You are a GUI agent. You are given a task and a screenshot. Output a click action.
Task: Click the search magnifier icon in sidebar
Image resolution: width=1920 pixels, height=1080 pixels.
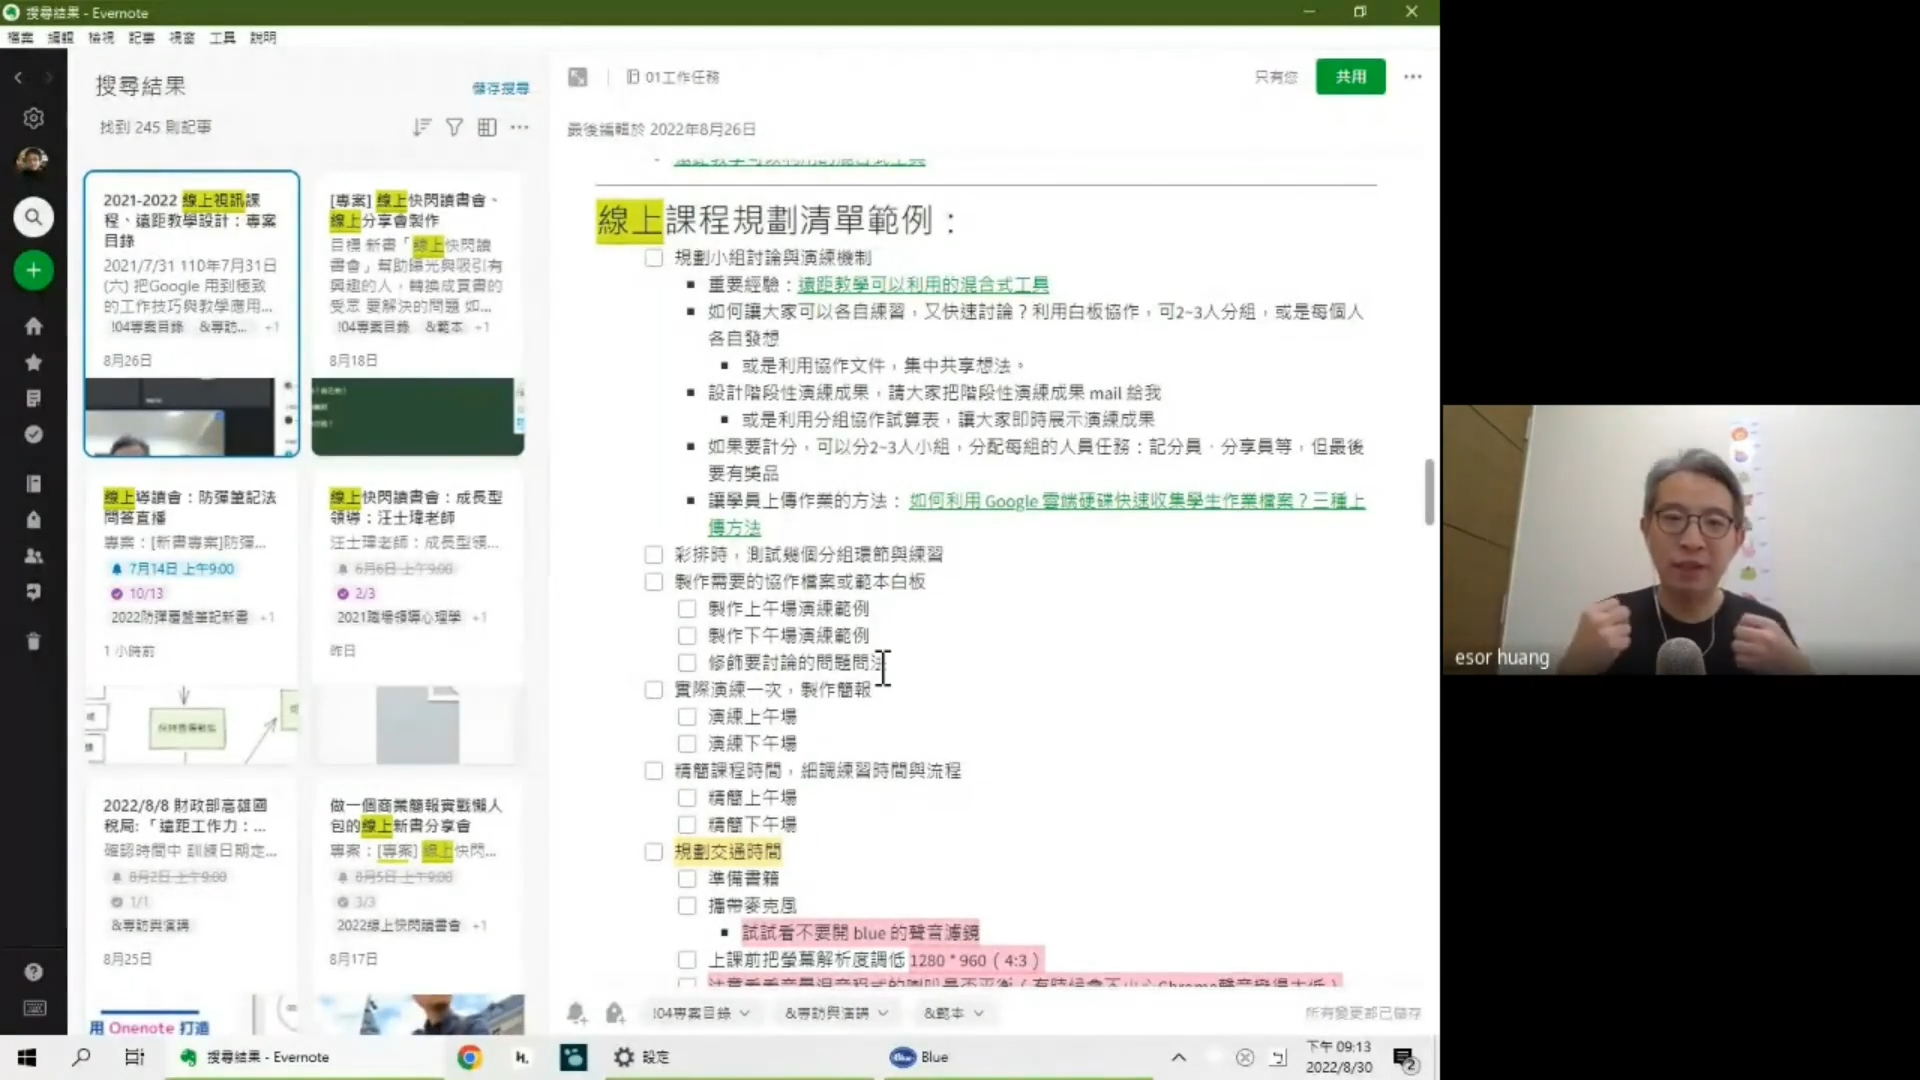coord(33,217)
